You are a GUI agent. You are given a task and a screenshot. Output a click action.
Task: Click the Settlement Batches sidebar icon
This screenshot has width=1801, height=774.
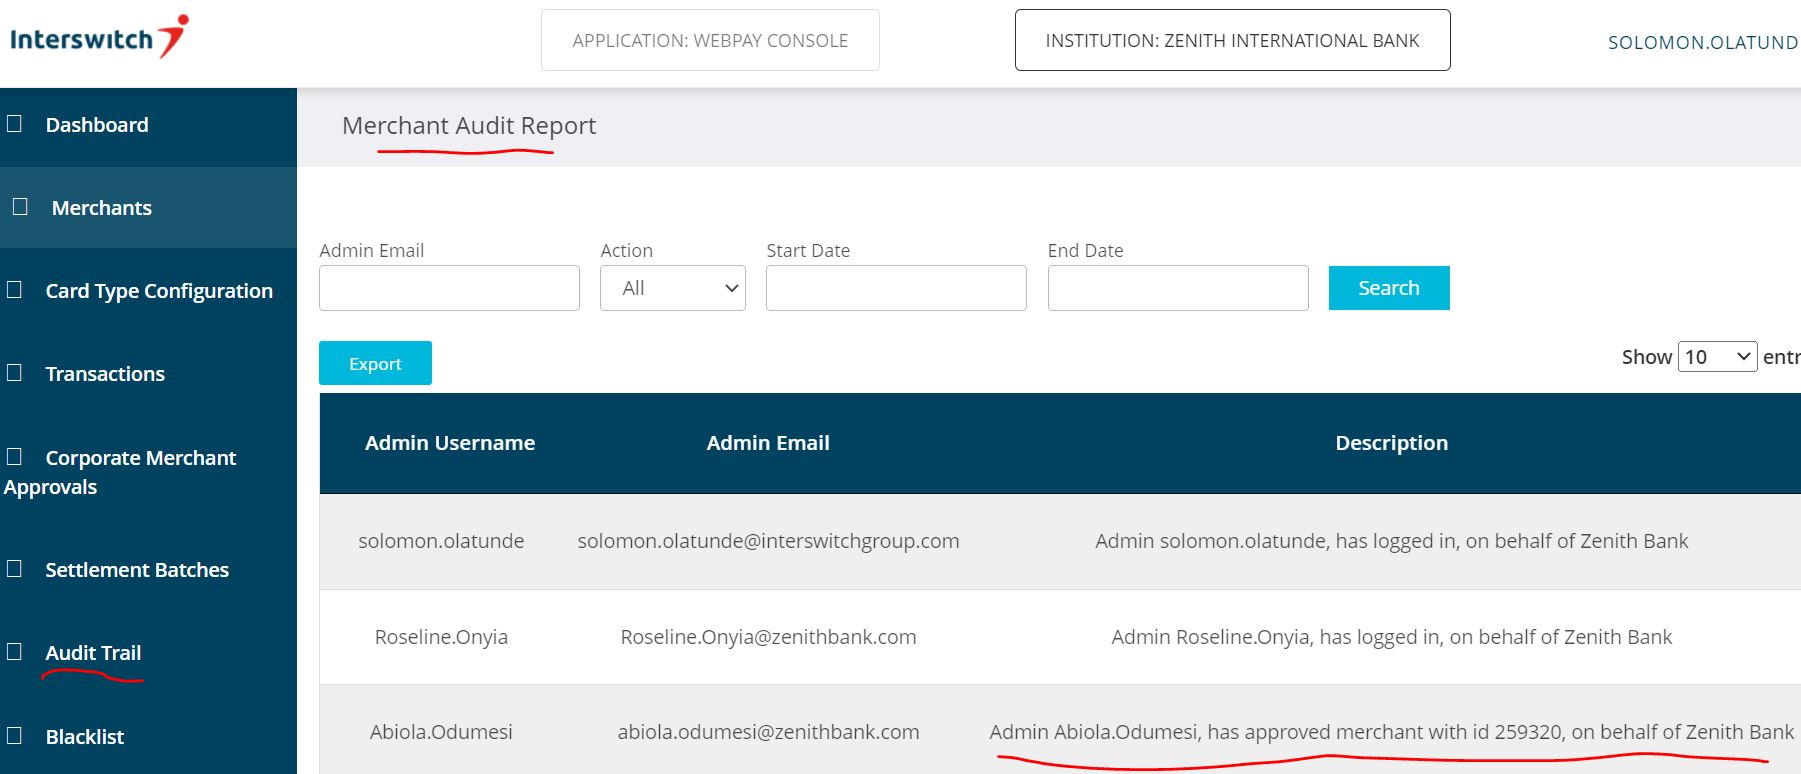[15, 569]
